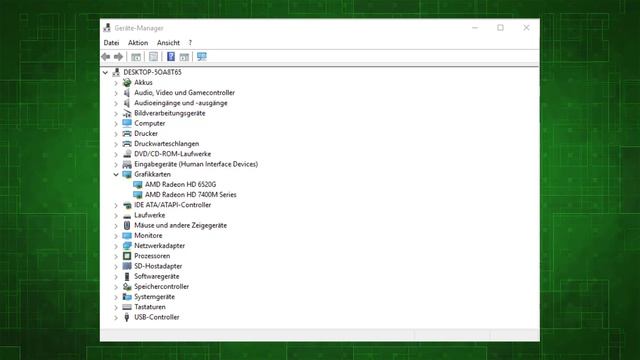Click the Back arrow toolbar icon
640x360 pixels.
106,57
